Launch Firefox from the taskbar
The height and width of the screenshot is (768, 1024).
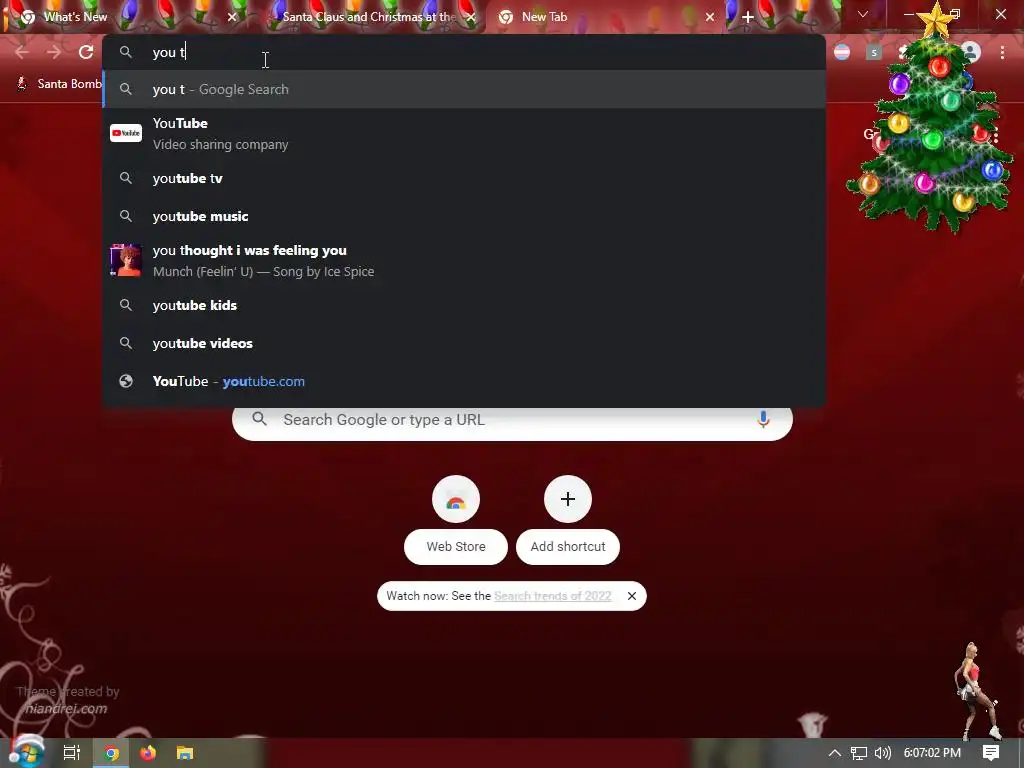coord(148,753)
